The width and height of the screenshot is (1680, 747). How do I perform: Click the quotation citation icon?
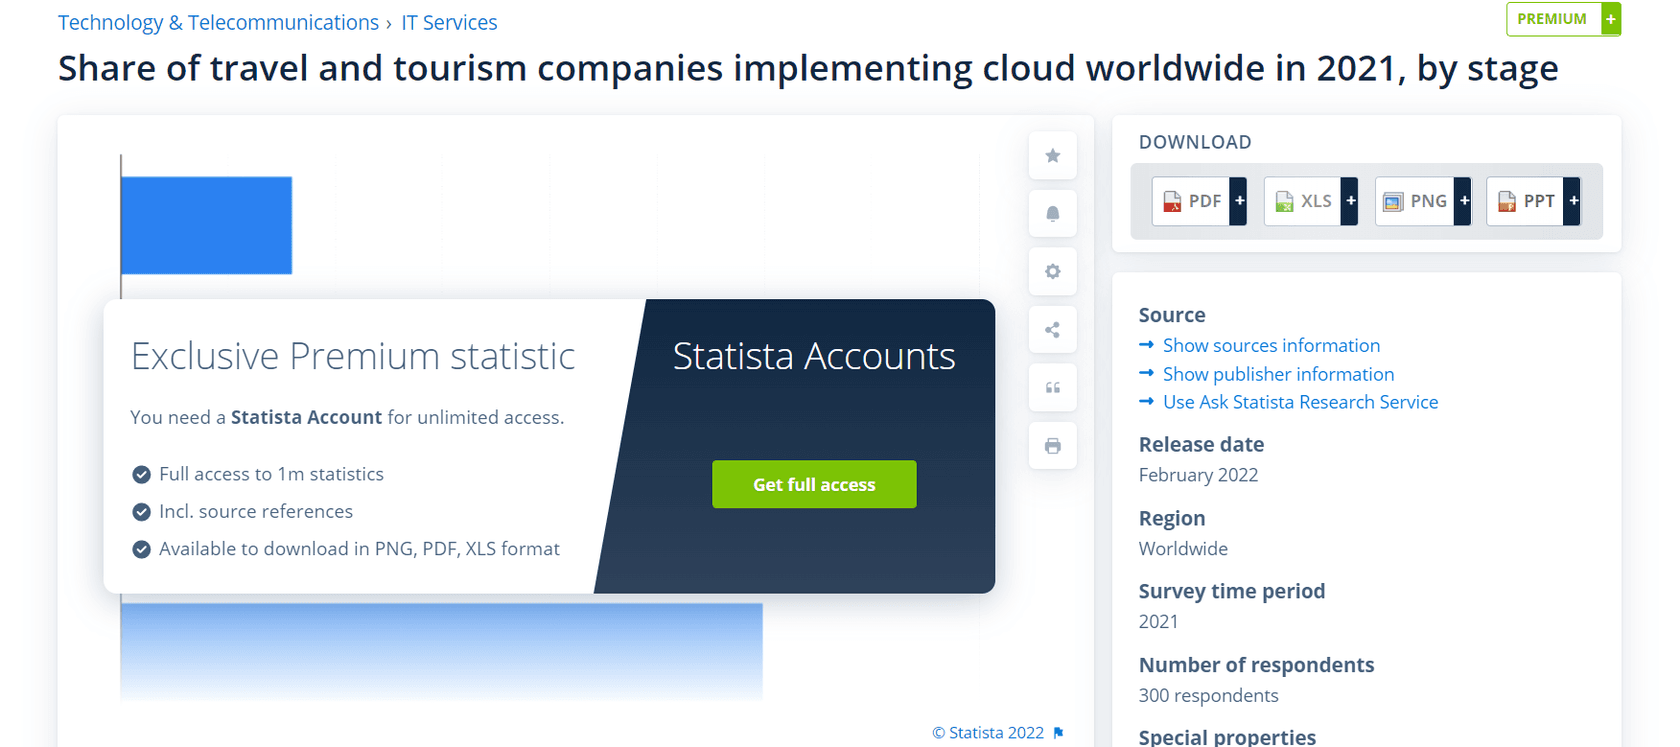point(1052,387)
